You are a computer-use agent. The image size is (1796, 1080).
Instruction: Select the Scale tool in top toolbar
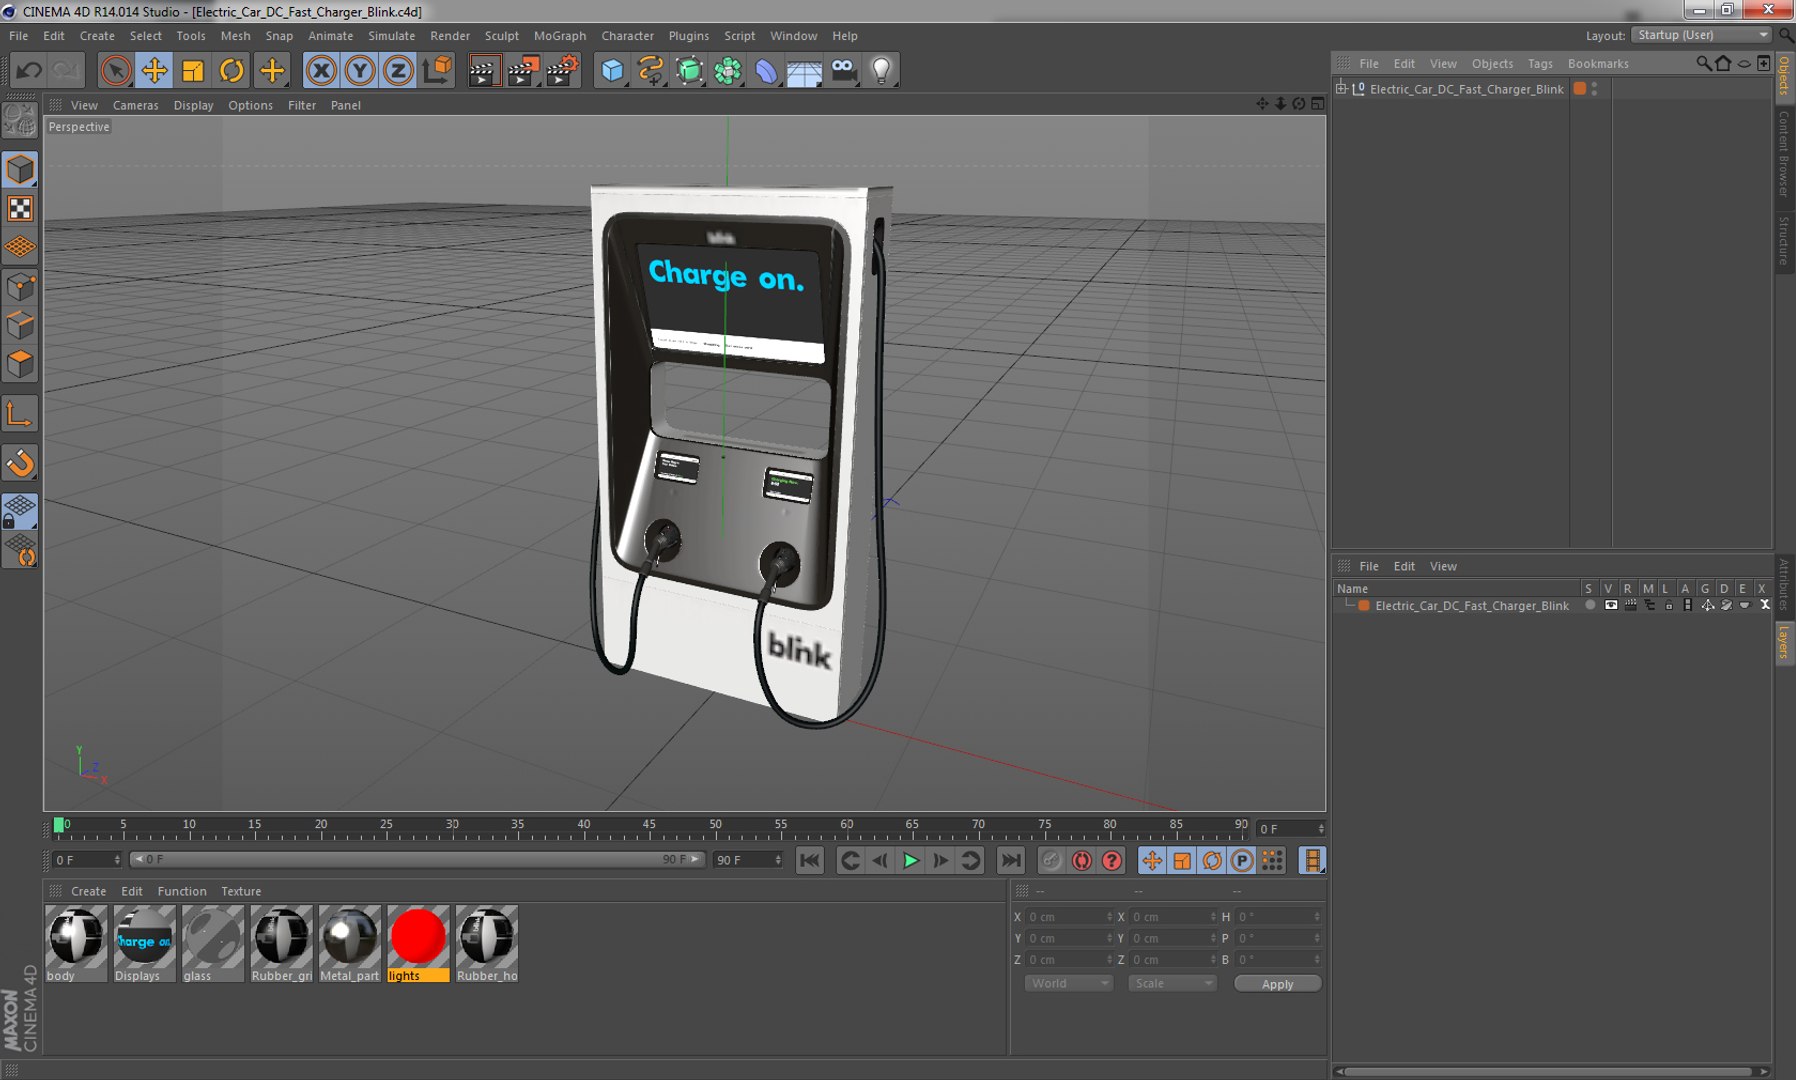coord(193,71)
